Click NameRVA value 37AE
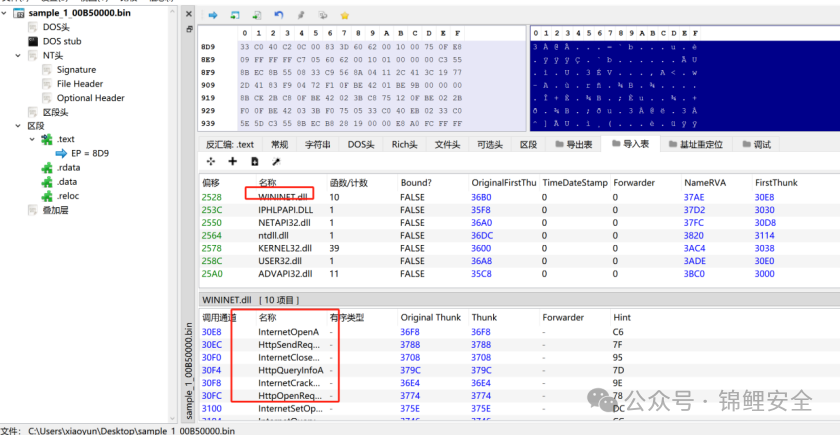 (694, 197)
